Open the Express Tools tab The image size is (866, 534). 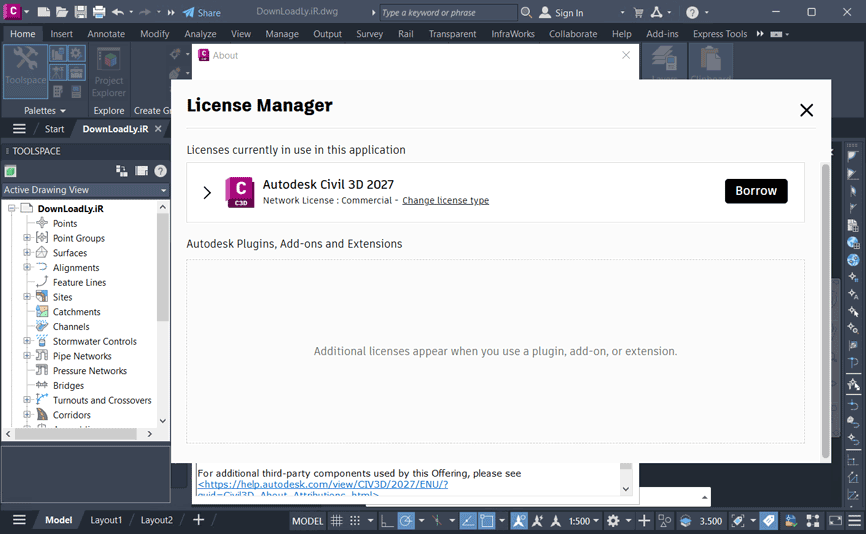click(720, 34)
